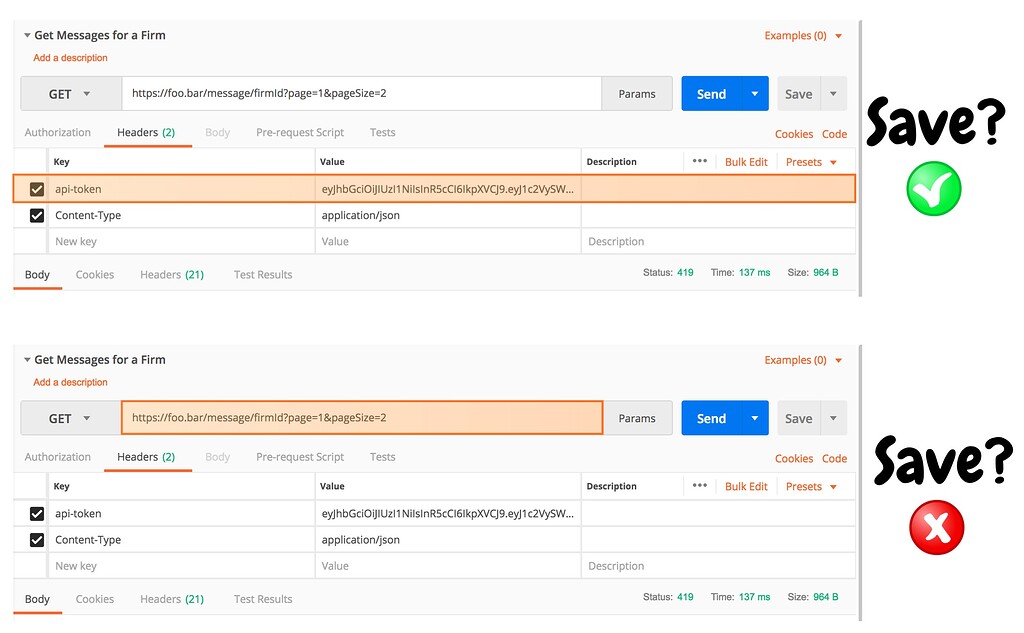Click the Add a description link
The image size is (1024, 633).
click(x=69, y=57)
